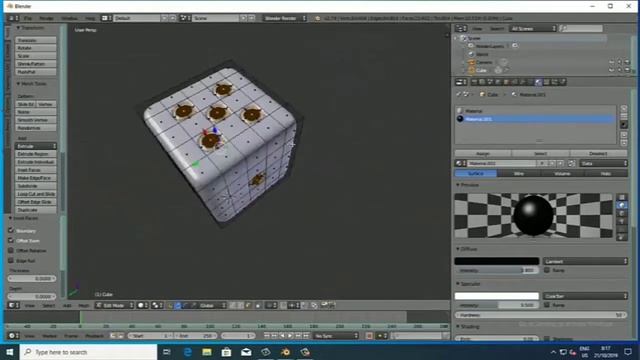This screenshot has width=640, height=360.
Task: Enable the scale manipulator icon in 3D header
Action: [x=193, y=305]
